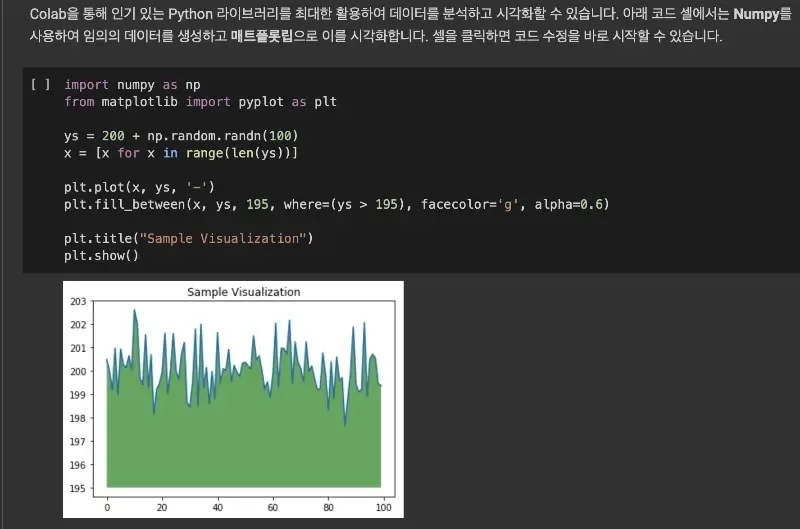Run the code cell via the brackets
Screen dimensions: 800x529
click(x=40, y=85)
